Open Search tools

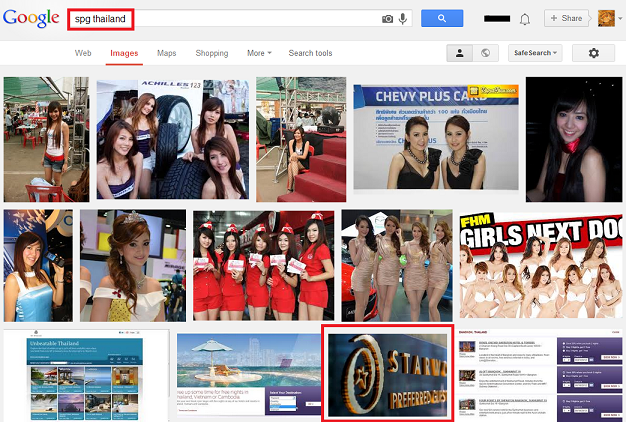[310, 53]
